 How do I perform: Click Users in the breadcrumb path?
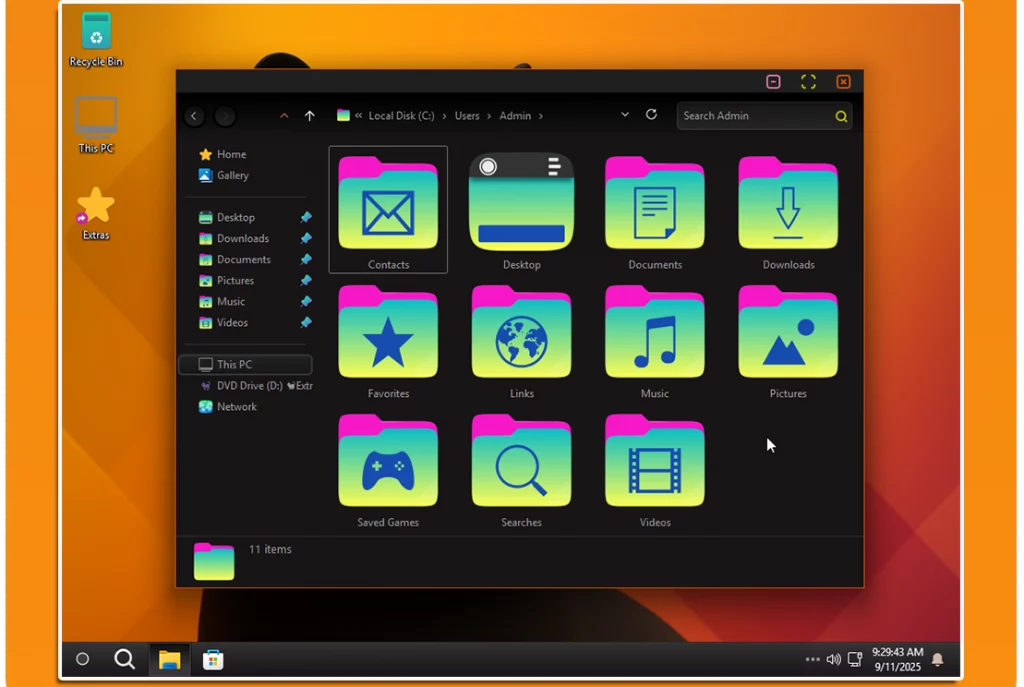click(467, 116)
